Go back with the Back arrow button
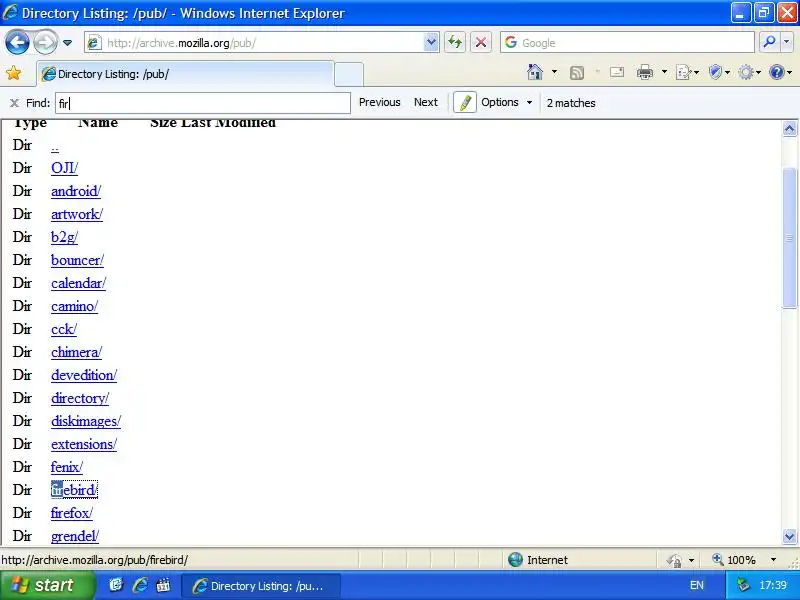This screenshot has height=600, width=800. [x=17, y=42]
